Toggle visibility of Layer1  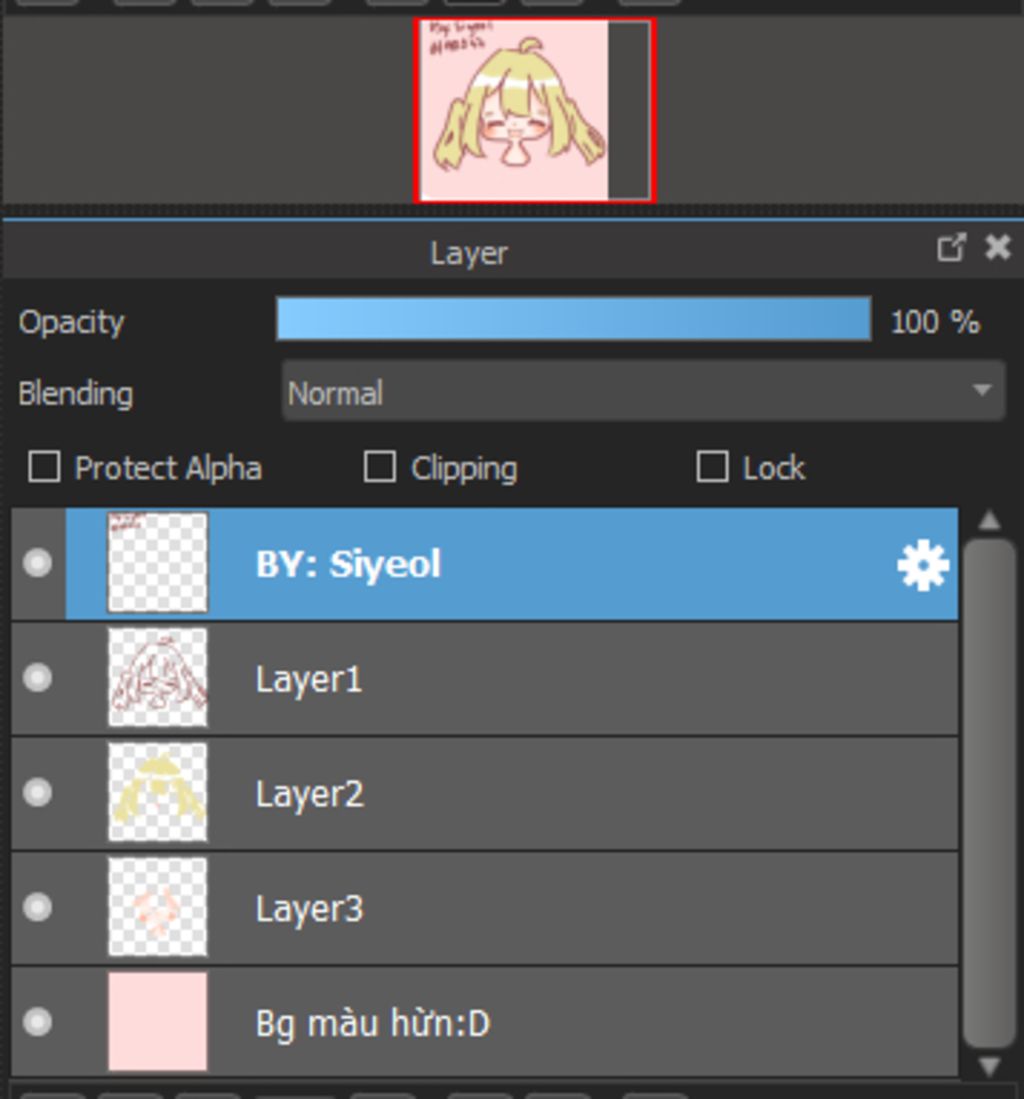37,678
